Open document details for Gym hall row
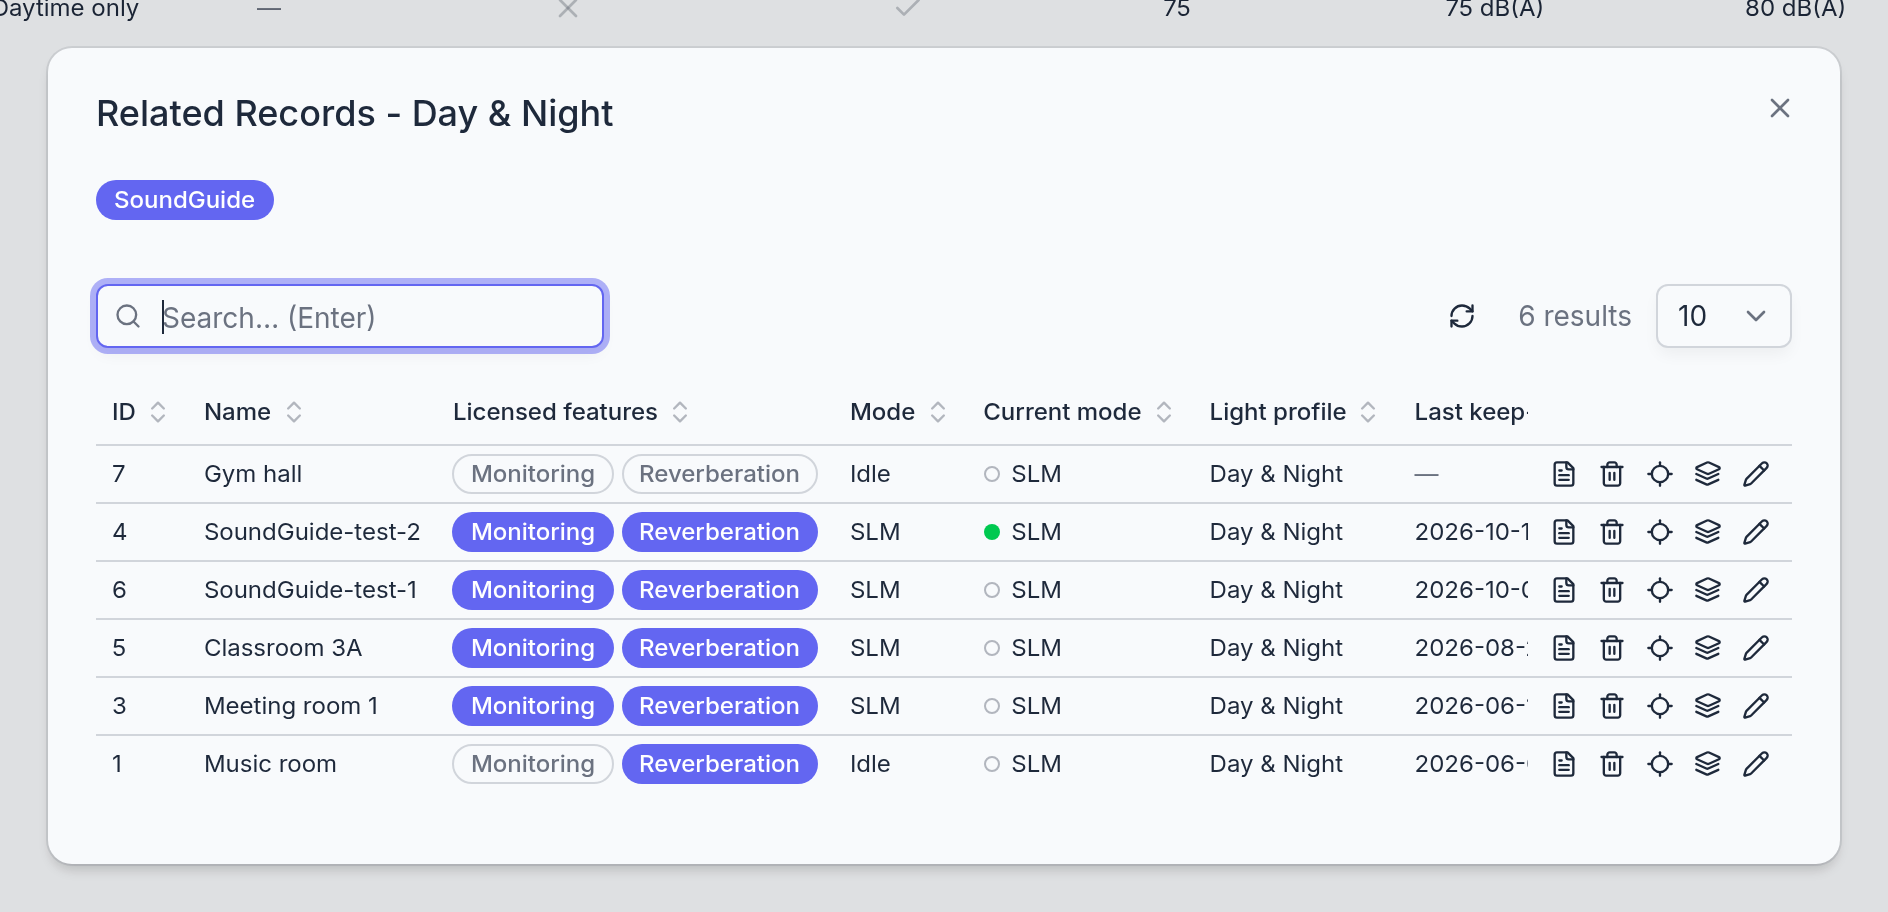Image resolution: width=1888 pixels, height=912 pixels. (1564, 474)
